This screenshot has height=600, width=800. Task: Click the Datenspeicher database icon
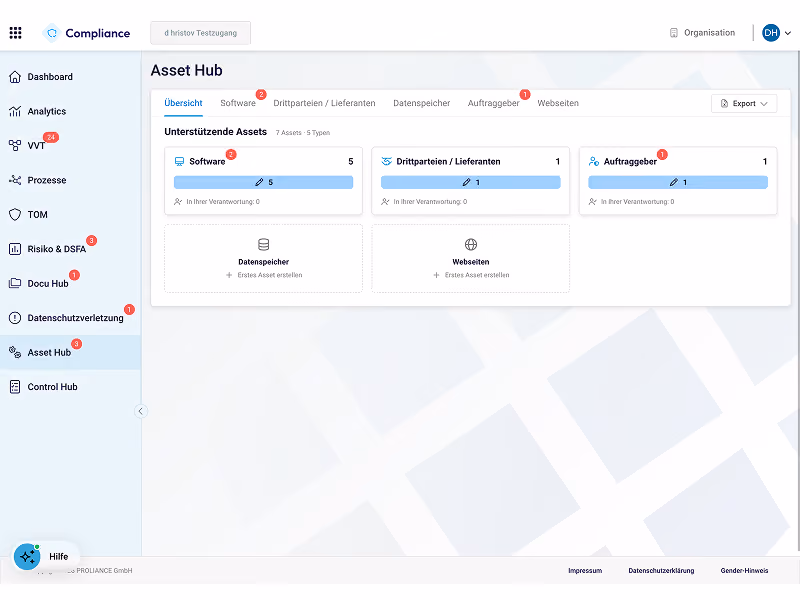263,245
